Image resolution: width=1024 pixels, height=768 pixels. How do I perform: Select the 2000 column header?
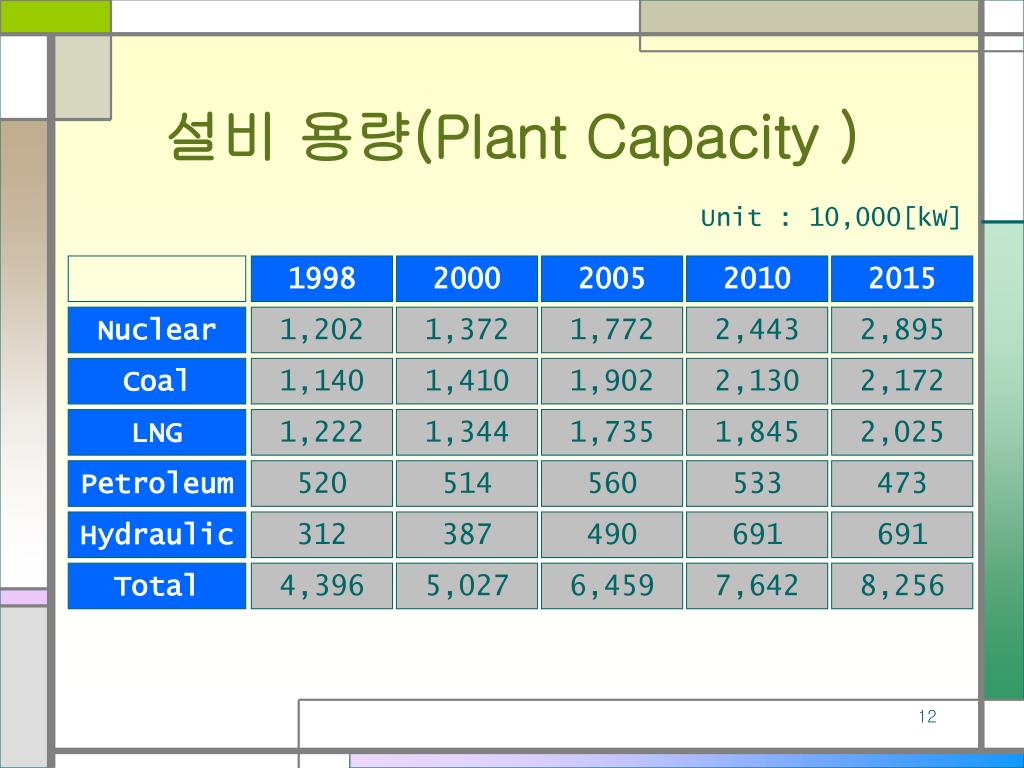(x=467, y=279)
